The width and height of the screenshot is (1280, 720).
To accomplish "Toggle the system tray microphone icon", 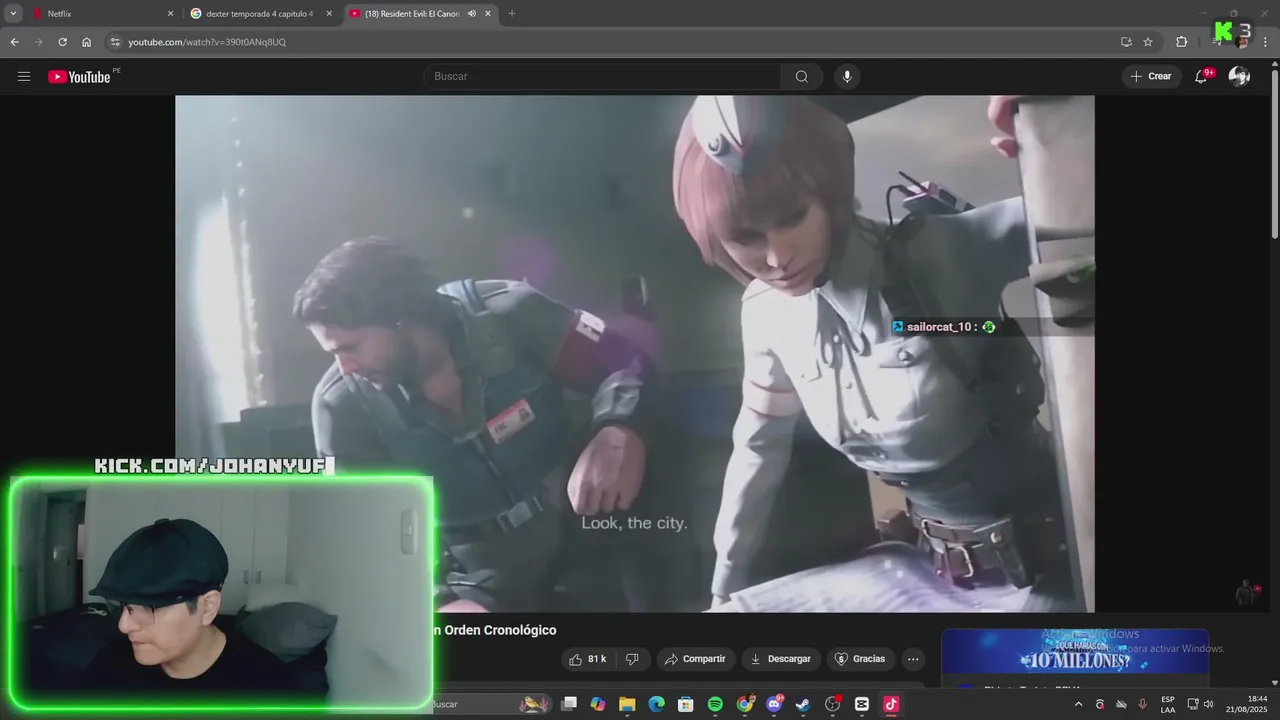I will click(x=1143, y=704).
